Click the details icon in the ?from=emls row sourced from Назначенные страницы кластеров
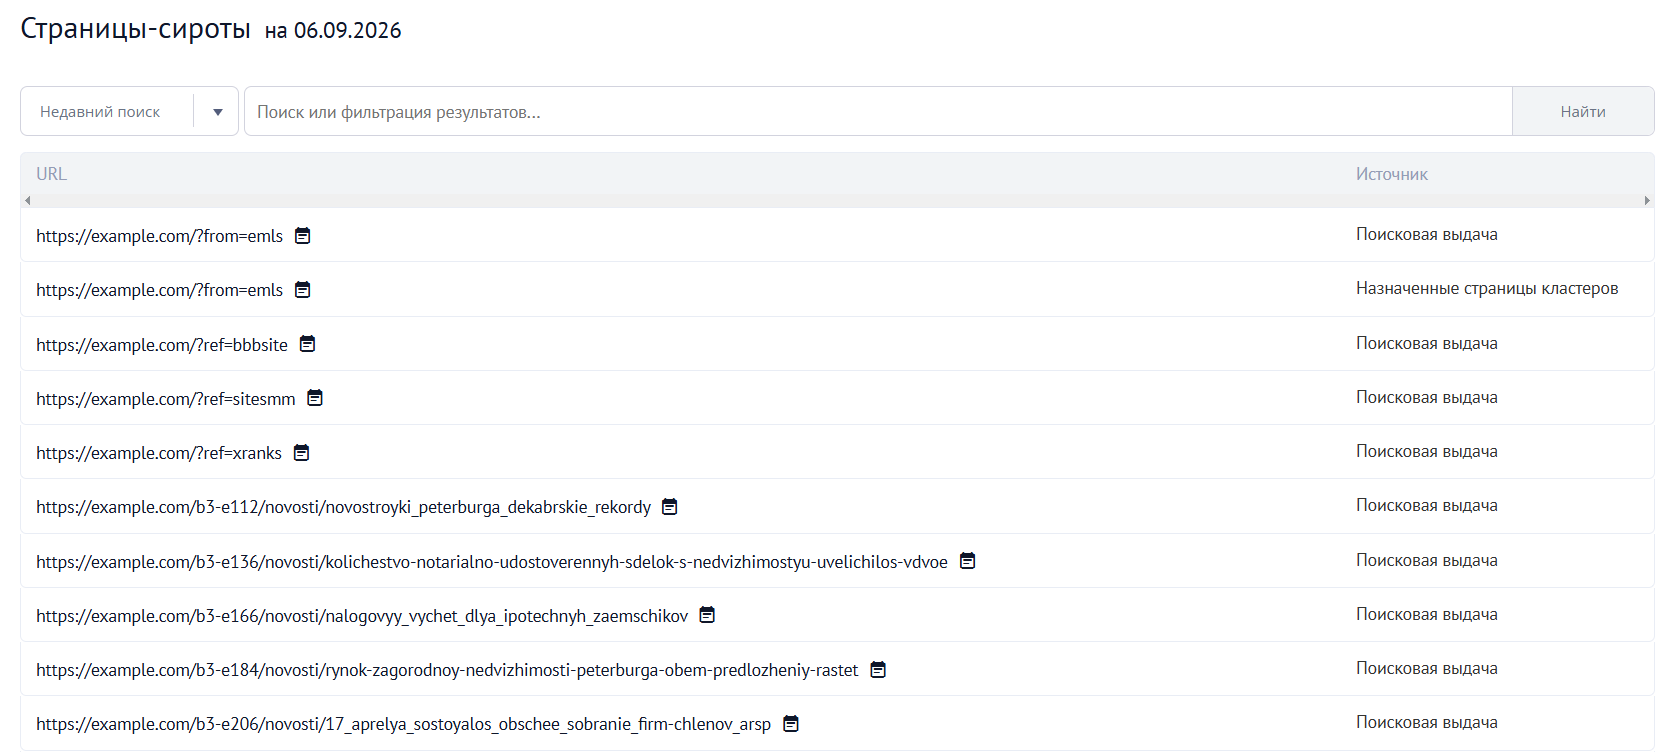1672x752 pixels. [303, 290]
